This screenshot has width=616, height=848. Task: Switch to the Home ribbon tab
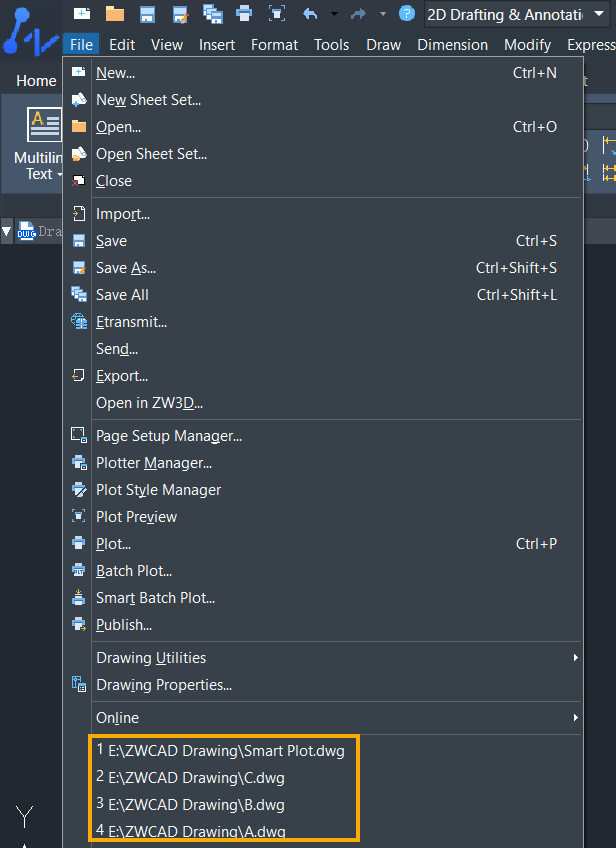point(36,81)
